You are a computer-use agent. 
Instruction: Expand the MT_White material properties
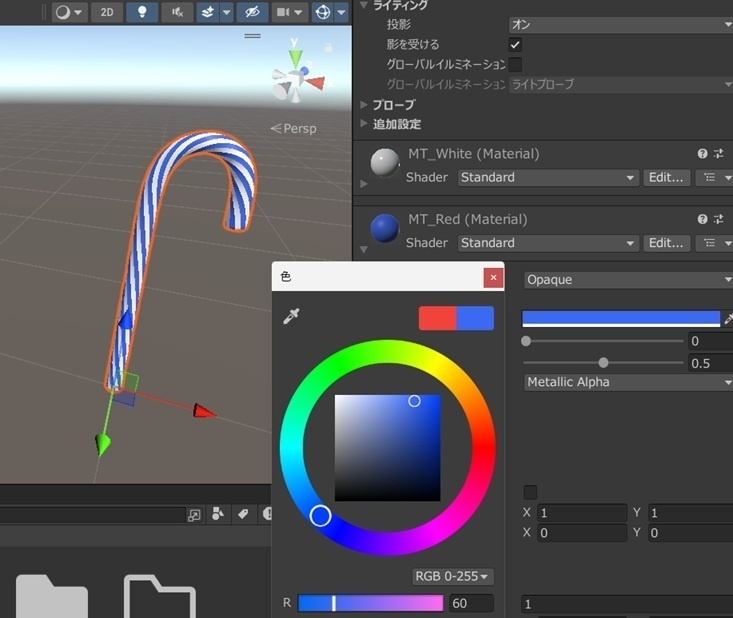[364, 184]
